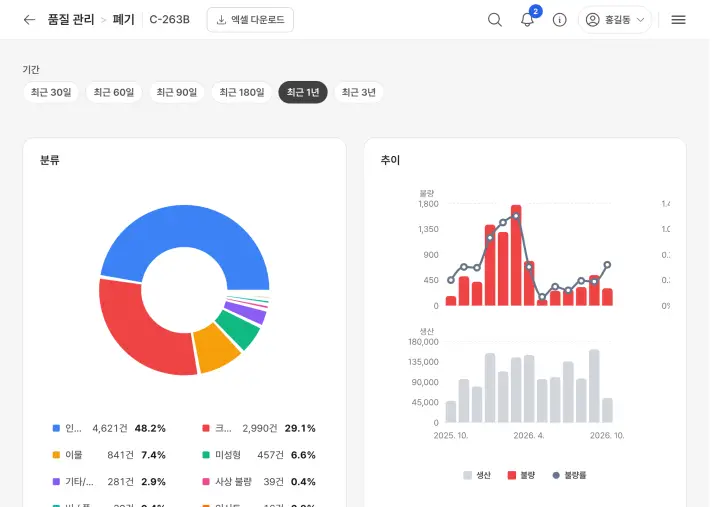The width and height of the screenshot is (720, 507).
Task: Click the 품질 관리 breadcrumb link
Action: coord(71,20)
